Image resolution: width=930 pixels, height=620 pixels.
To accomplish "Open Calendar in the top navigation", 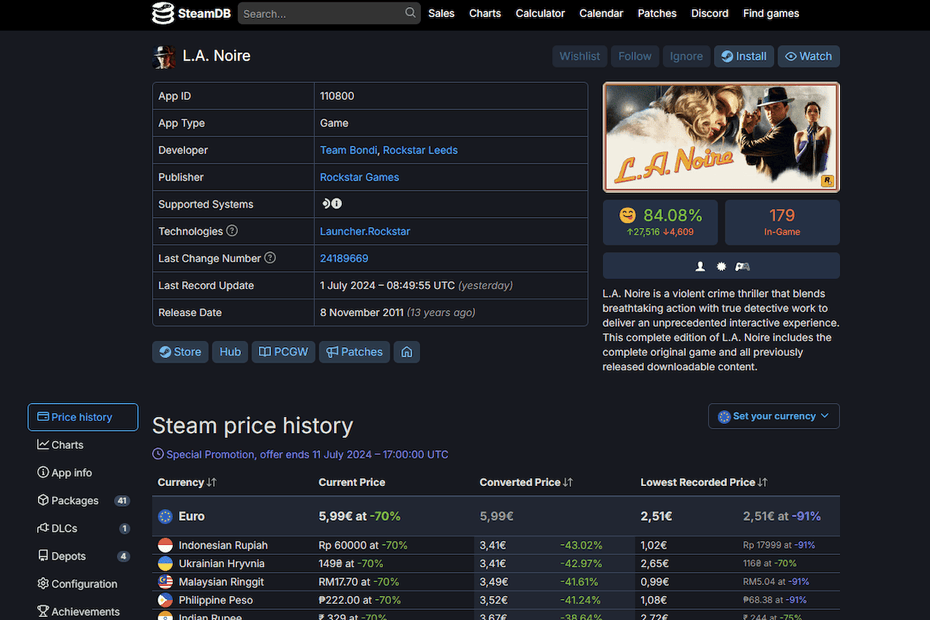I will tap(601, 13).
